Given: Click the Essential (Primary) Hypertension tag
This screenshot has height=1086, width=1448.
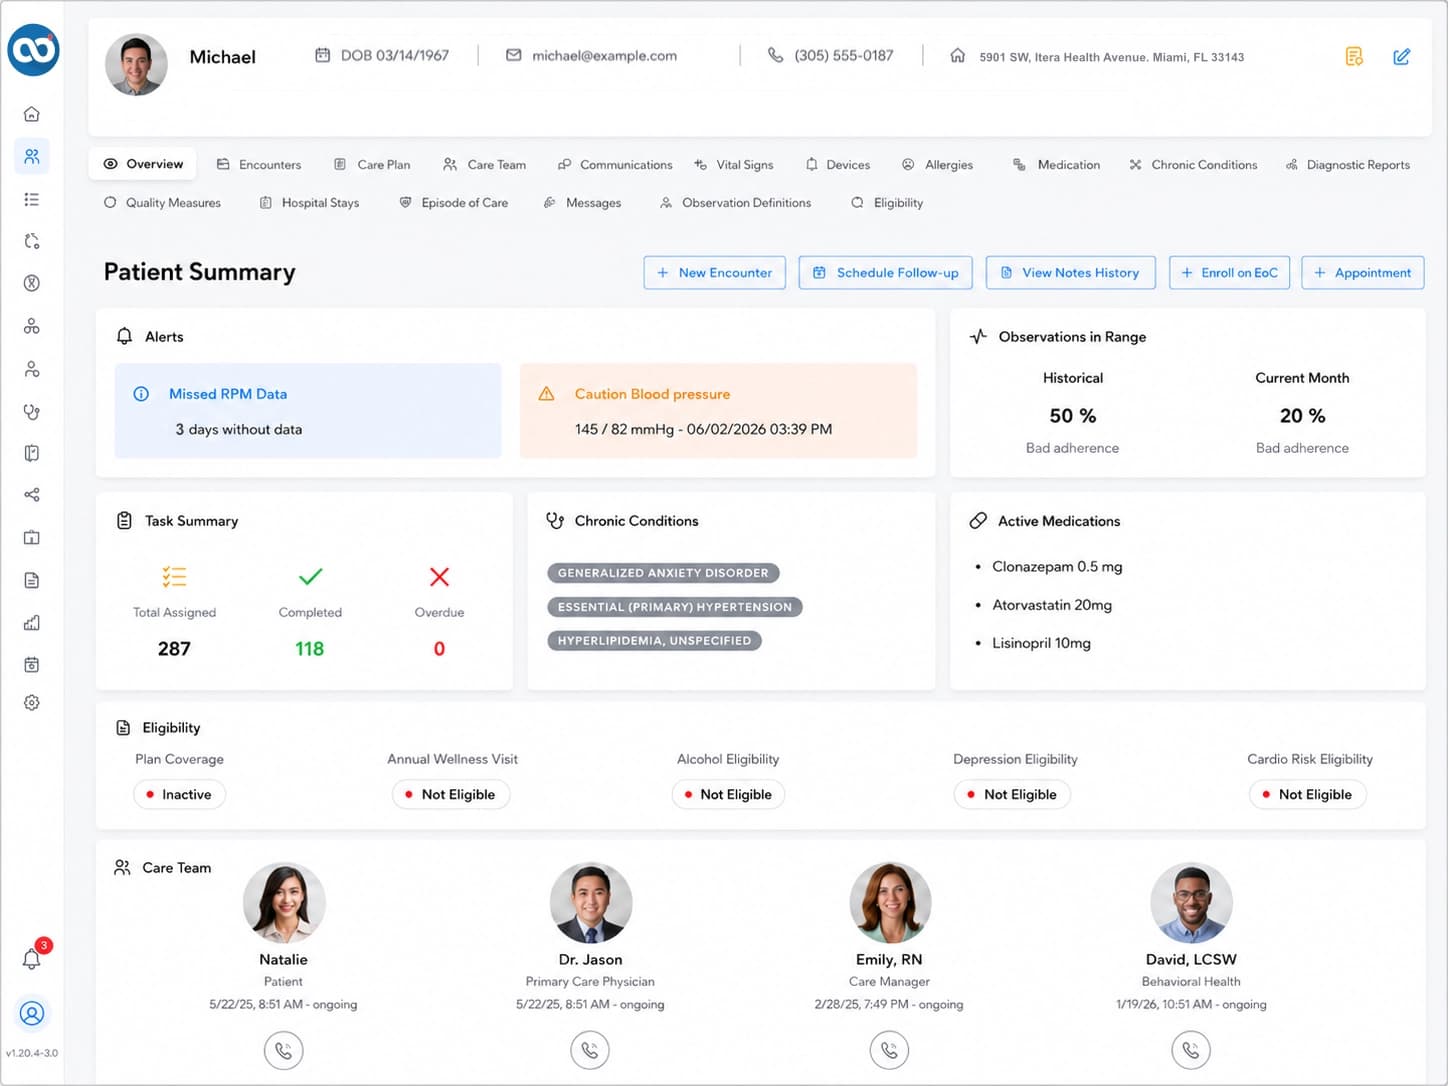Looking at the screenshot, I should [675, 607].
